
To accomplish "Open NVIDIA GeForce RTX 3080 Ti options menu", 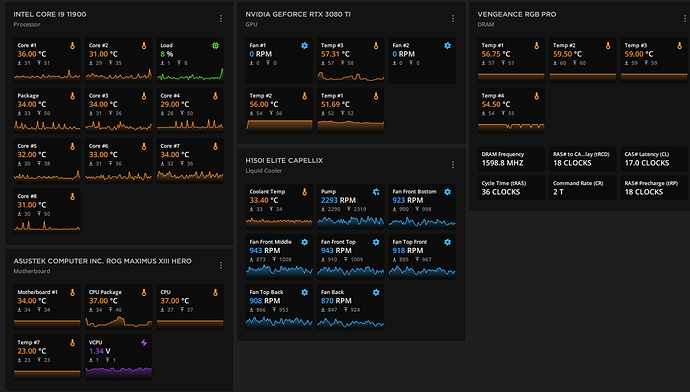I will (x=452, y=18).
